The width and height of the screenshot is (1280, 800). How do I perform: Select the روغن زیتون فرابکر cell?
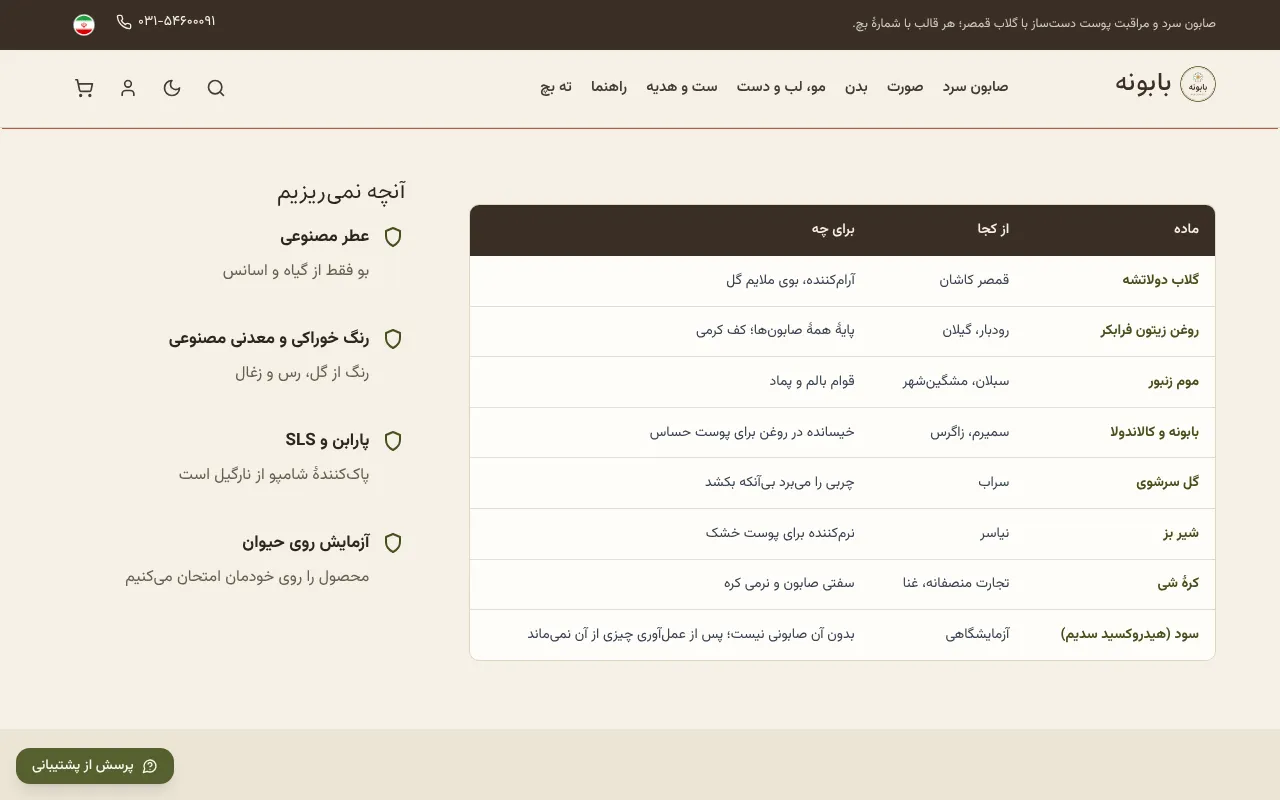(x=1150, y=330)
